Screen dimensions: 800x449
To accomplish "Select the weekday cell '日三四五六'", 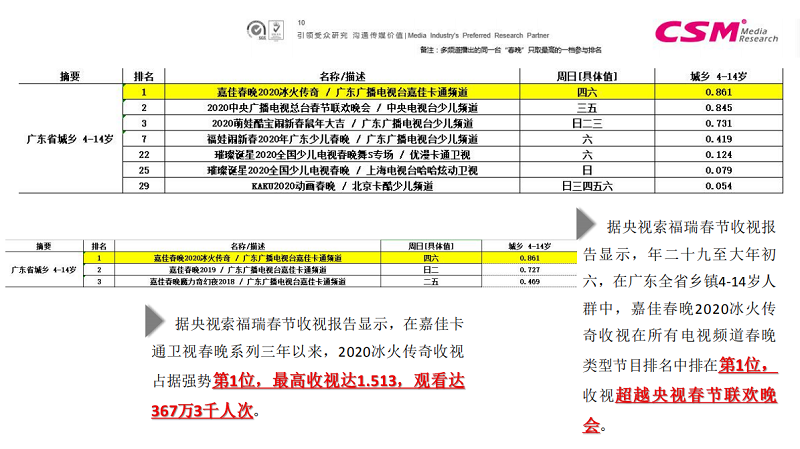I will 587,186.
